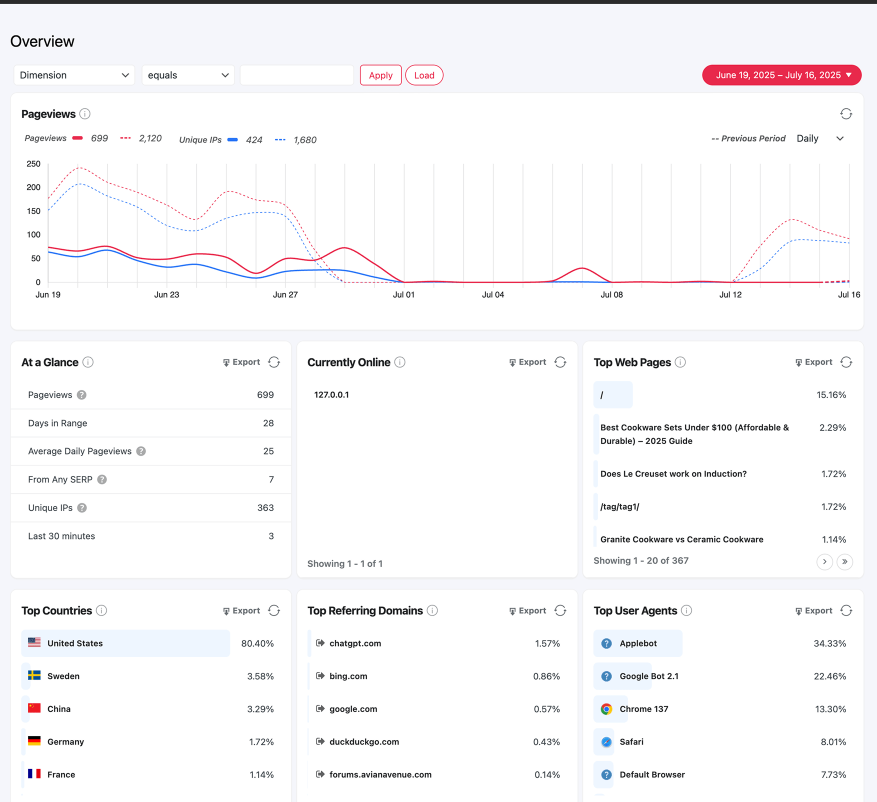This screenshot has width=877, height=802.
Task: Click the Apply filter button
Action: (x=380, y=75)
